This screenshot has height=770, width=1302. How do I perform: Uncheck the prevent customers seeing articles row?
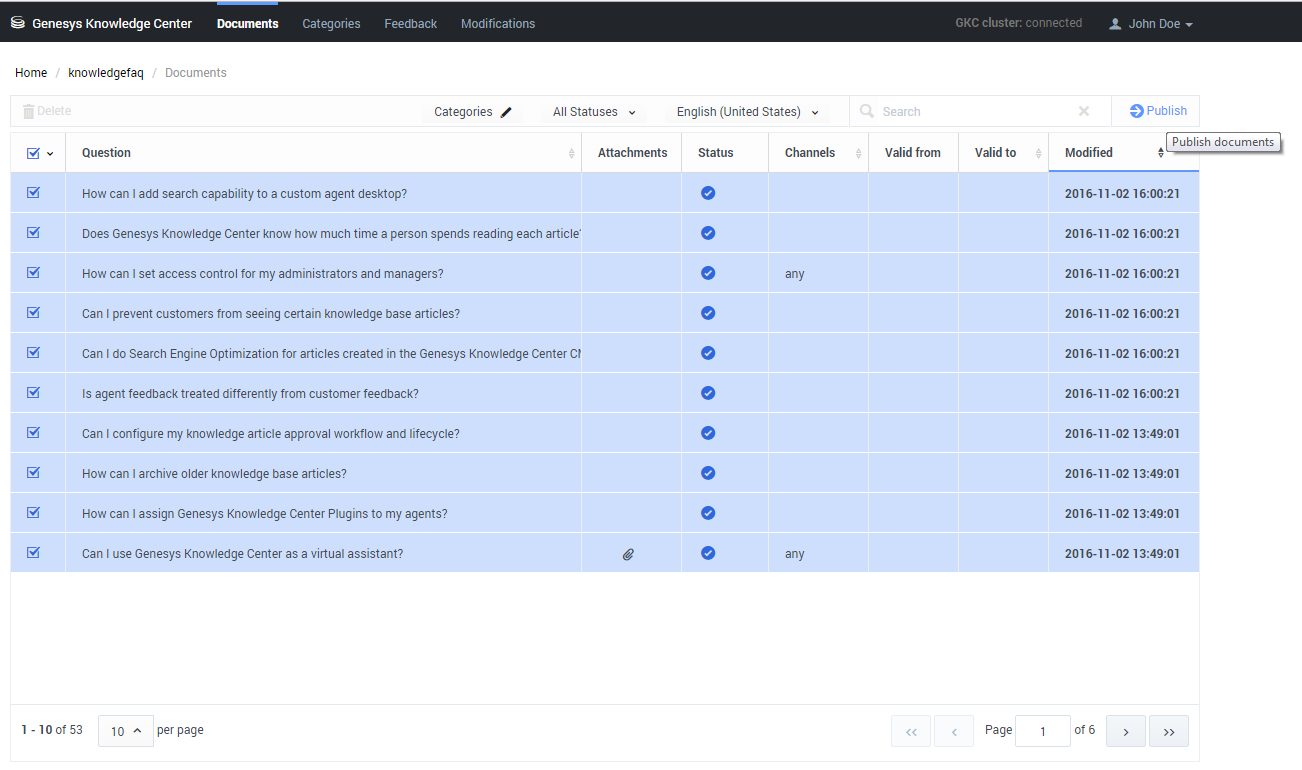pos(33,312)
